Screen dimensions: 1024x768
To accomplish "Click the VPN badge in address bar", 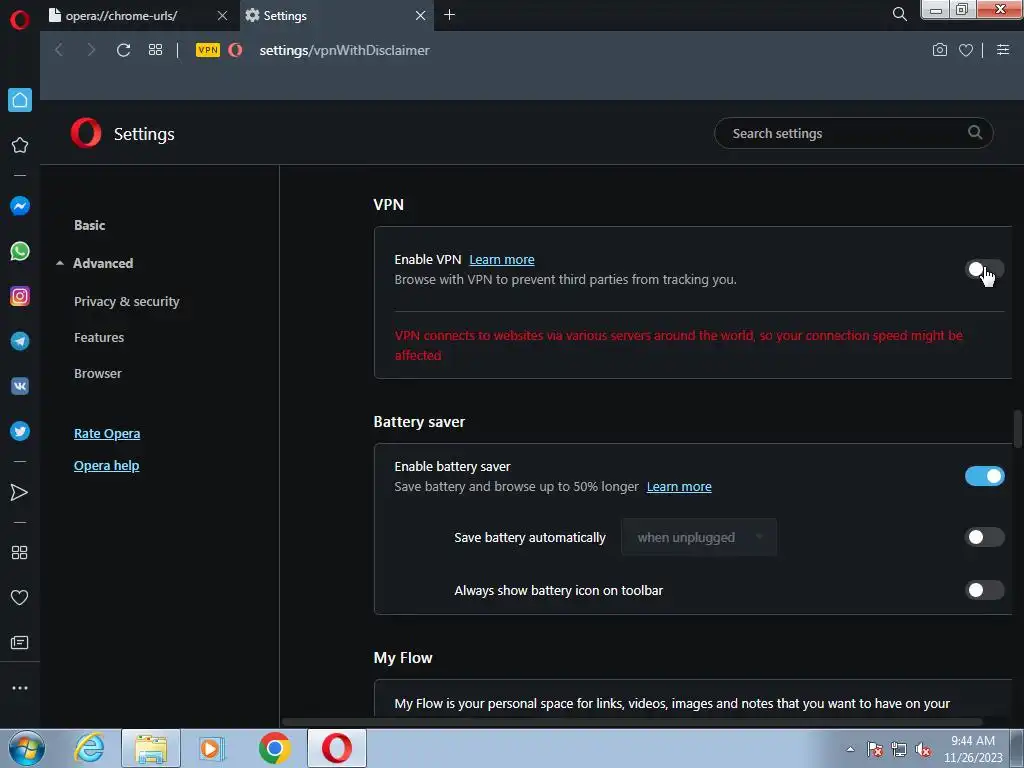I will click(208, 50).
